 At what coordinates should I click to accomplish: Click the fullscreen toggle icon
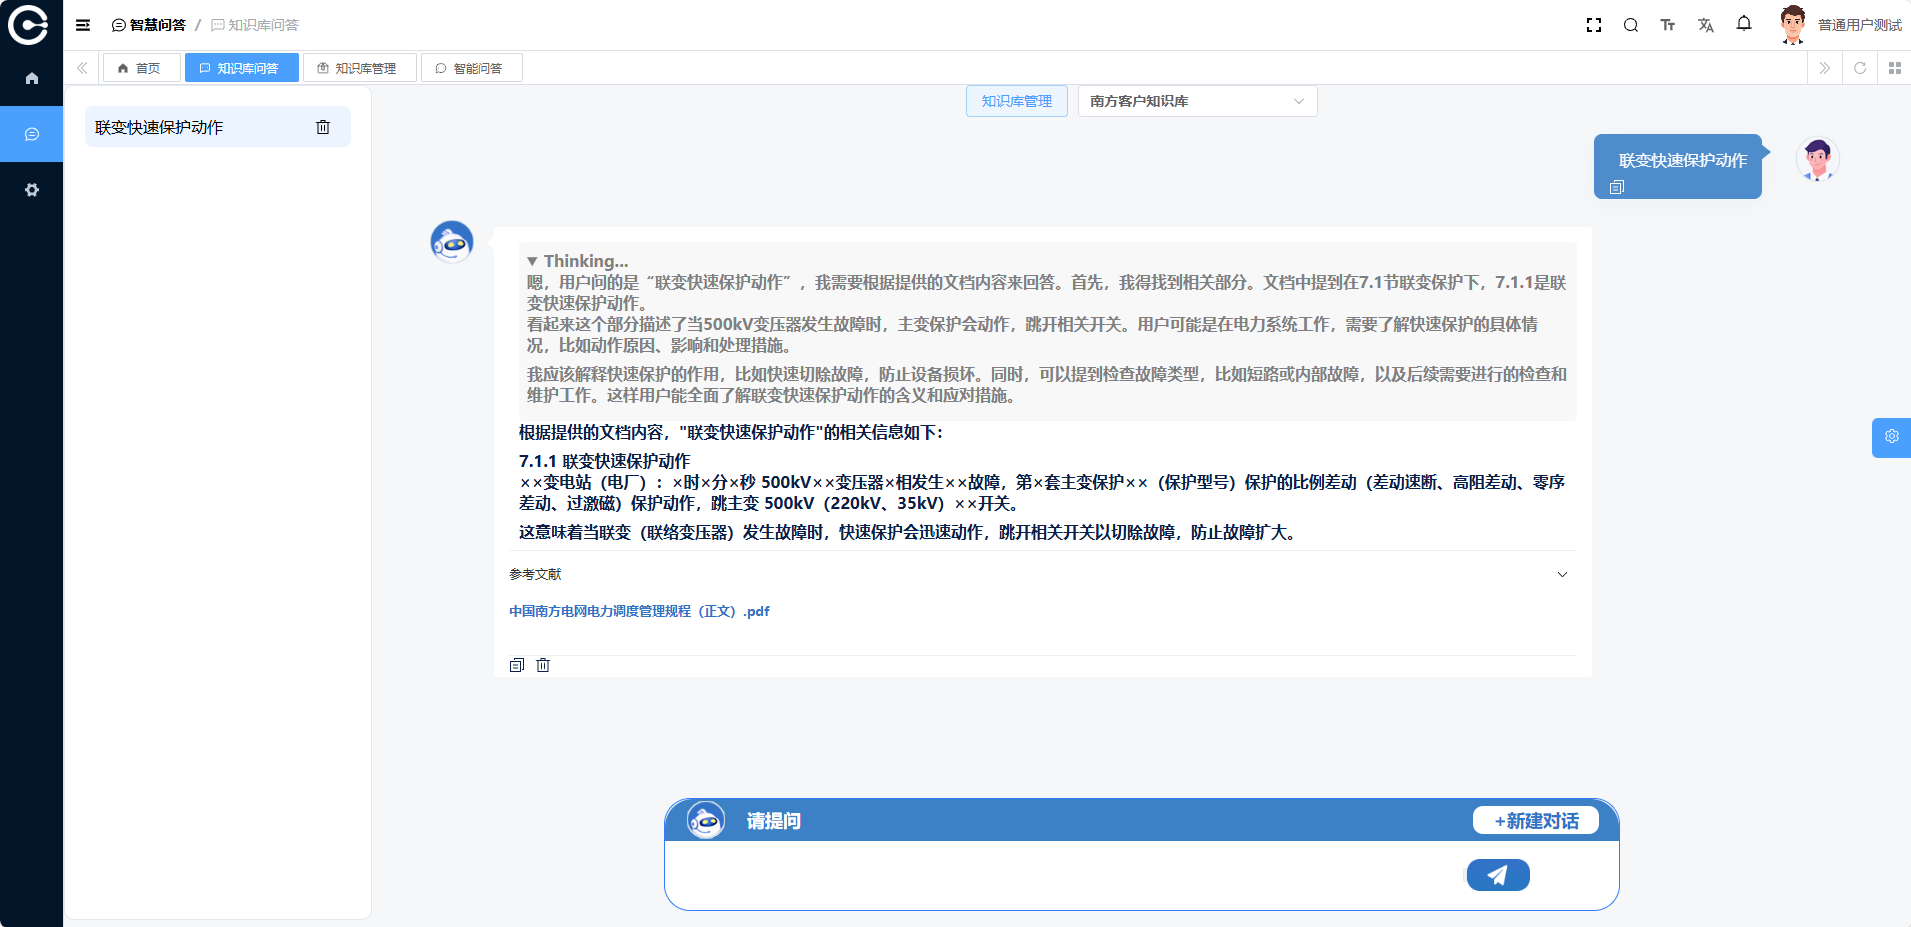click(x=1594, y=25)
